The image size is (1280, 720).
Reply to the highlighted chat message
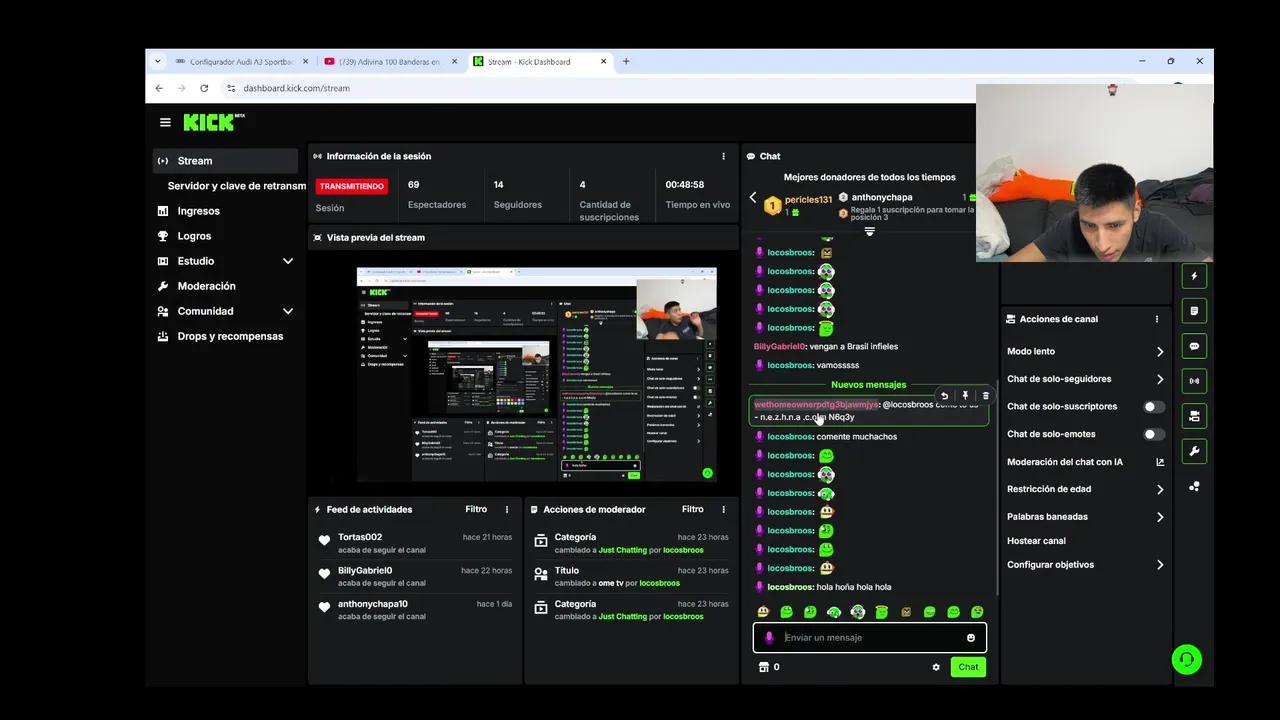point(945,396)
